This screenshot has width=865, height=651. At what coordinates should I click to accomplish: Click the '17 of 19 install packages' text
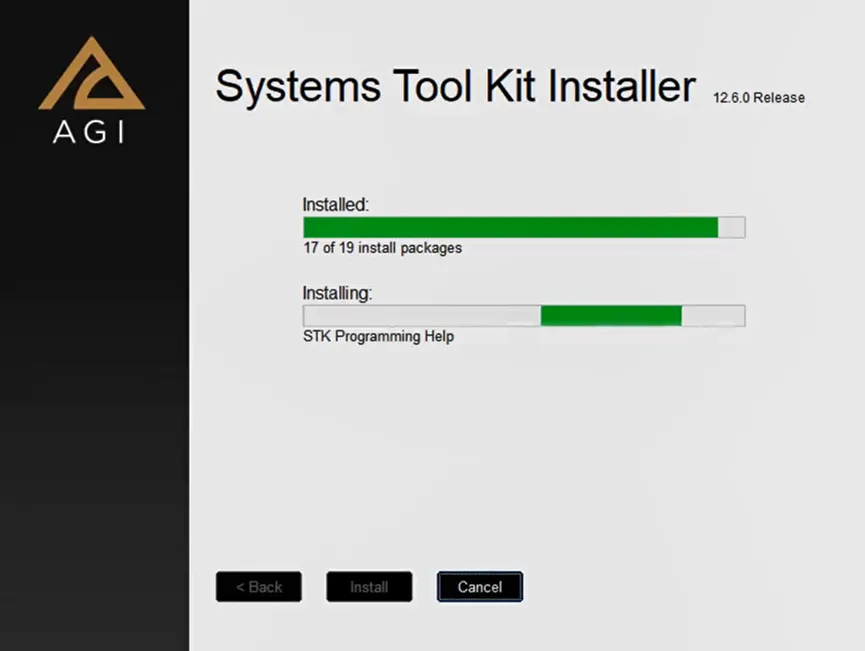[x=382, y=248]
